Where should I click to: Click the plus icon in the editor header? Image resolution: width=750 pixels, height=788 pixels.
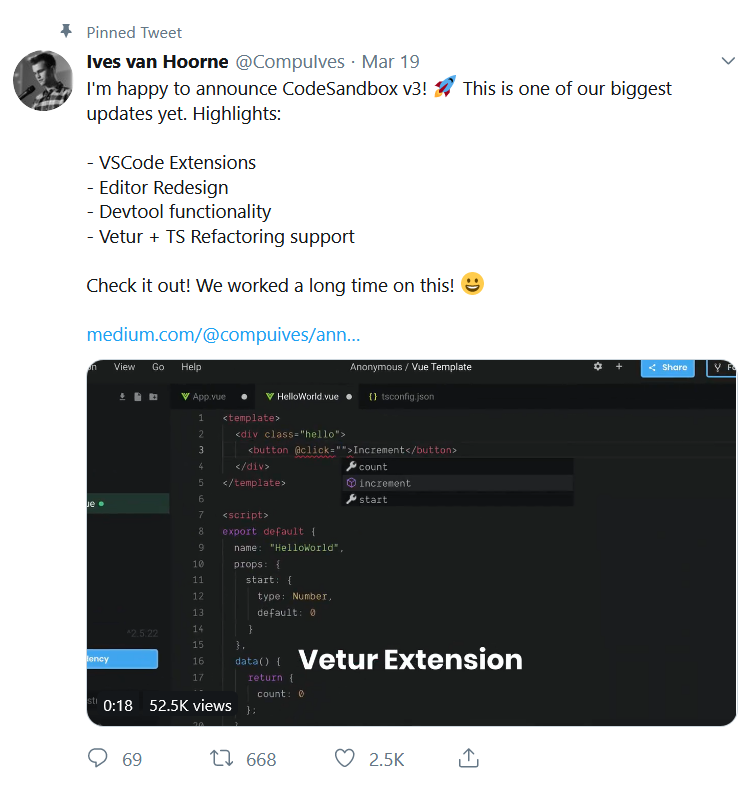point(619,367)
